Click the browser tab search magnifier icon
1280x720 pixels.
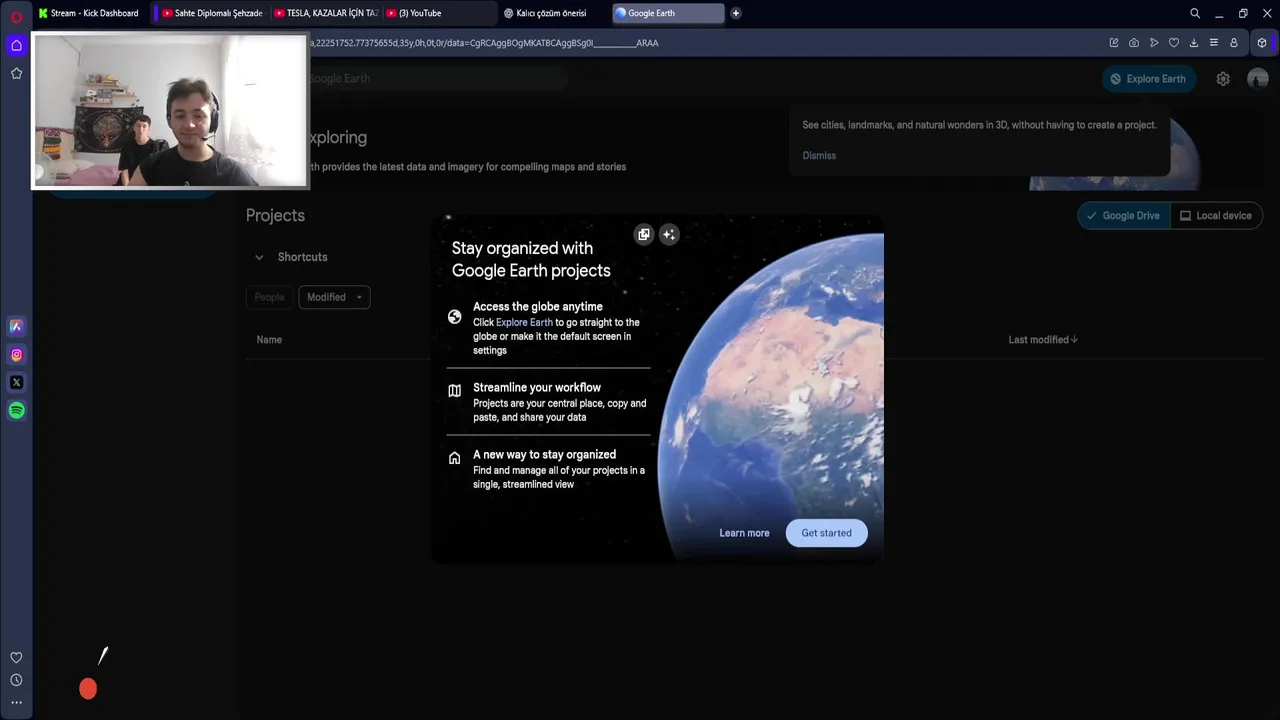coord(1195,13)
